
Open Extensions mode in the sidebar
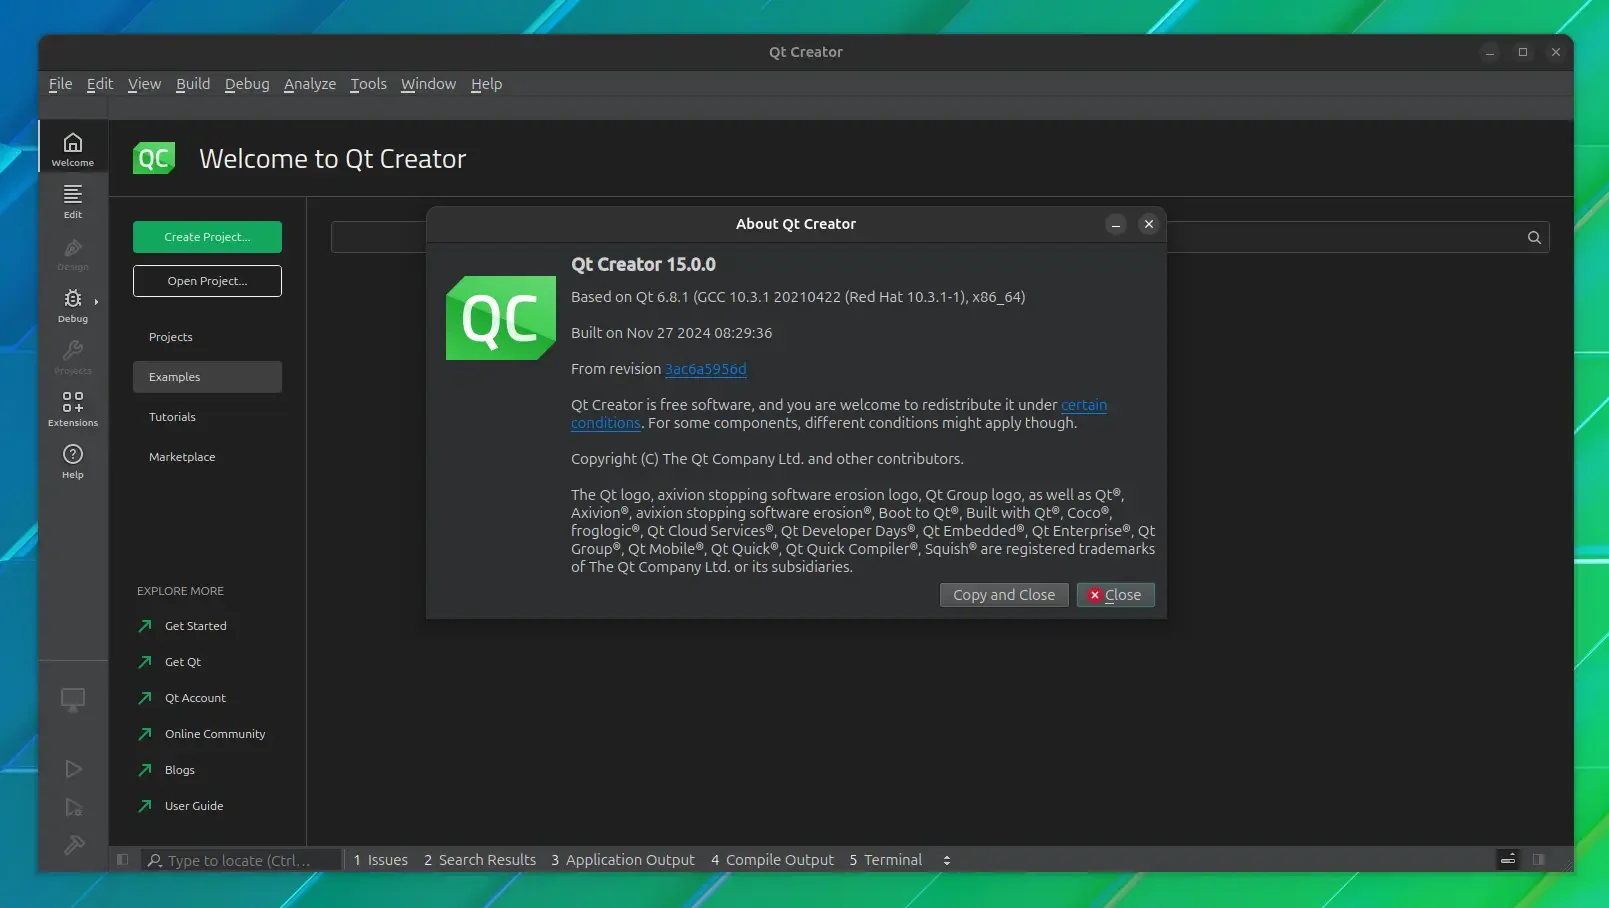tap(73, 407)
